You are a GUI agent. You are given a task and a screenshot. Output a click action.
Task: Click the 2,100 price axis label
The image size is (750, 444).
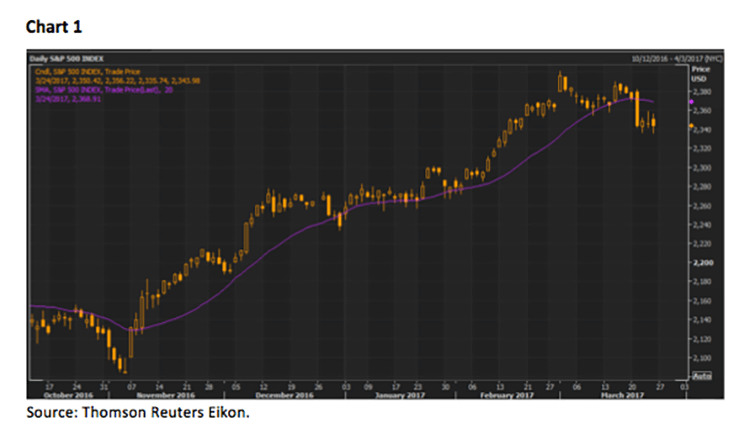pos(701,357)
